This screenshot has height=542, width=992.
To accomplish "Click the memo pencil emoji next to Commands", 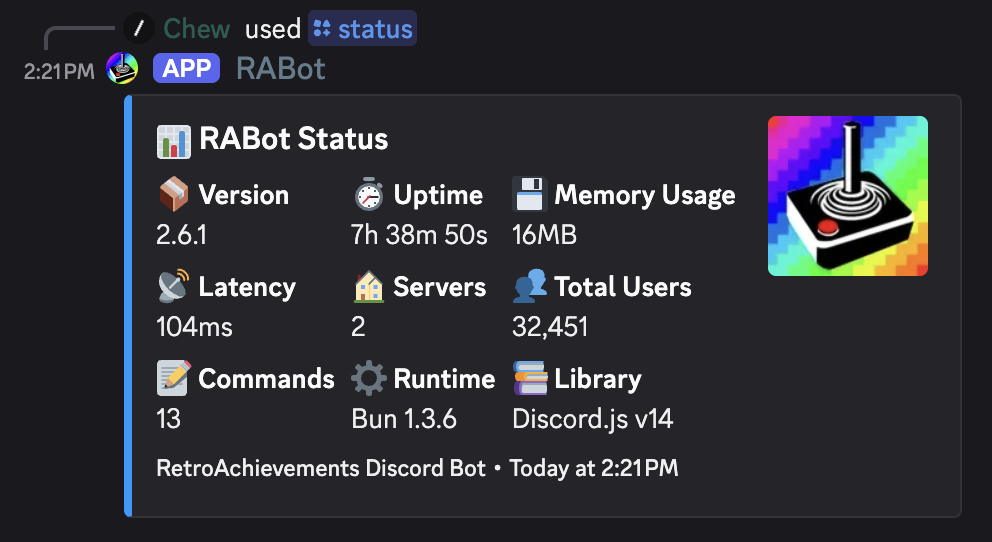I will point(173,378).
